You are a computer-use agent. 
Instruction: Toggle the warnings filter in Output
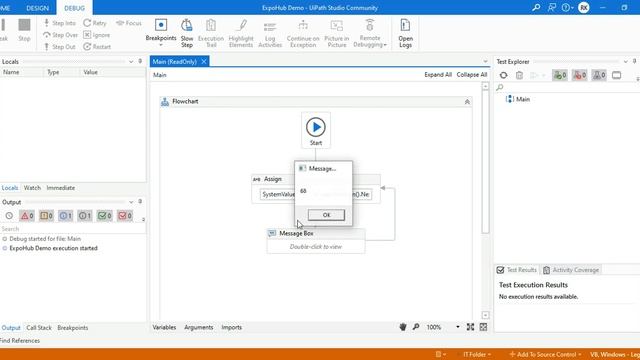(x=46, y=216)
